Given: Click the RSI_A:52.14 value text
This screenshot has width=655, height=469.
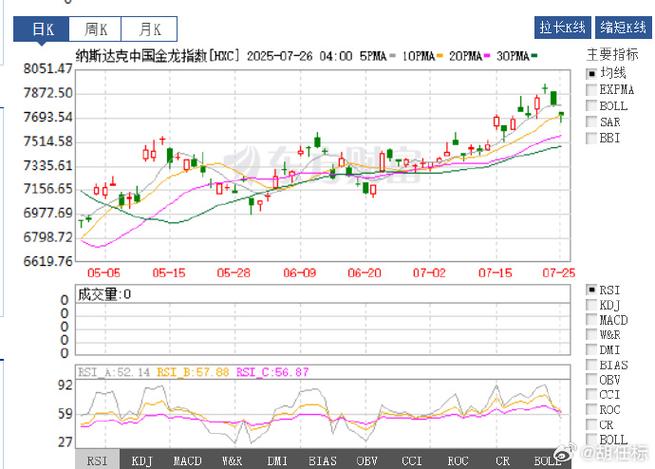Looking at the screenshot, I should click(x=114, y=372).
